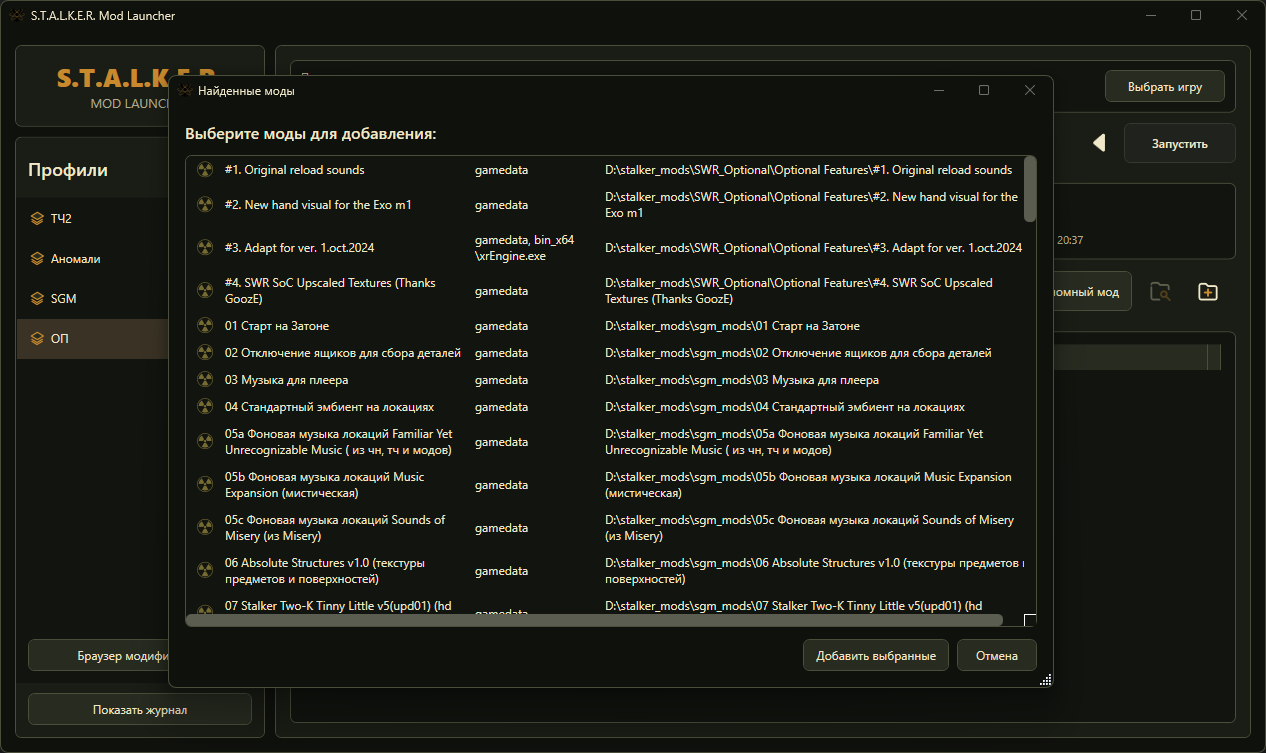
Task: Select mod name '#3. Adapt for ver. 1.oct.2024'
Action: pos(299,247)
